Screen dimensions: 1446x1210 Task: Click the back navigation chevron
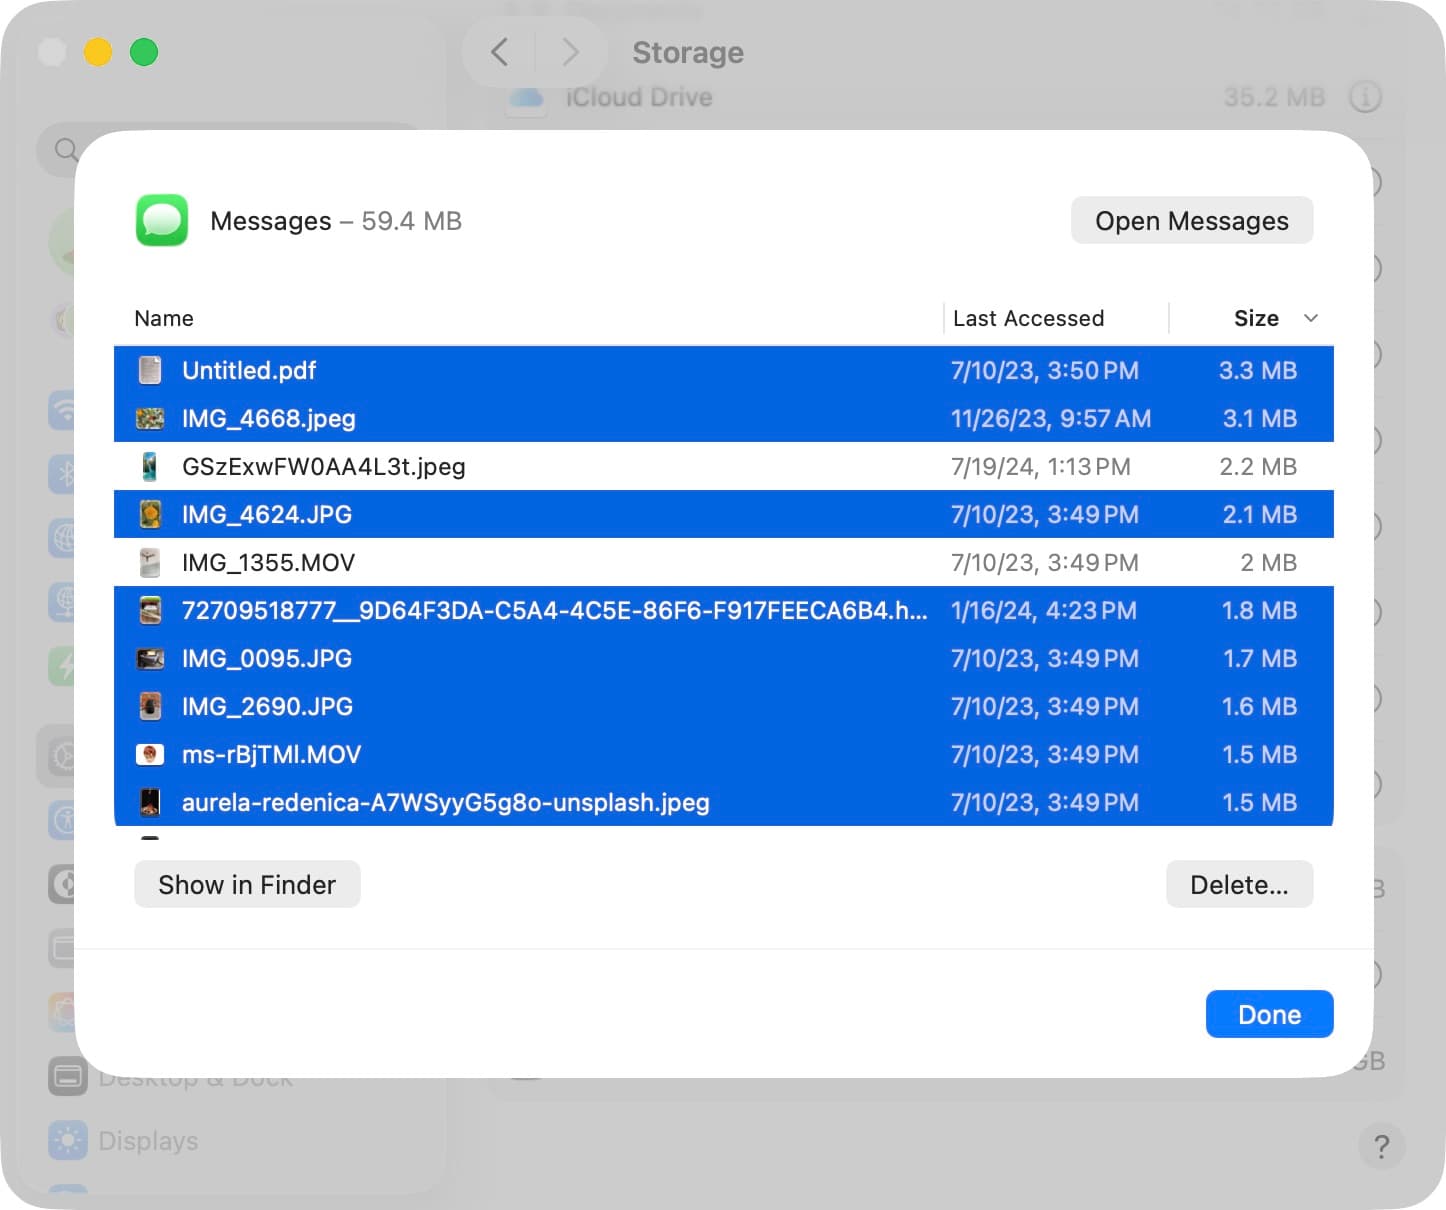(x=500, y=52)
